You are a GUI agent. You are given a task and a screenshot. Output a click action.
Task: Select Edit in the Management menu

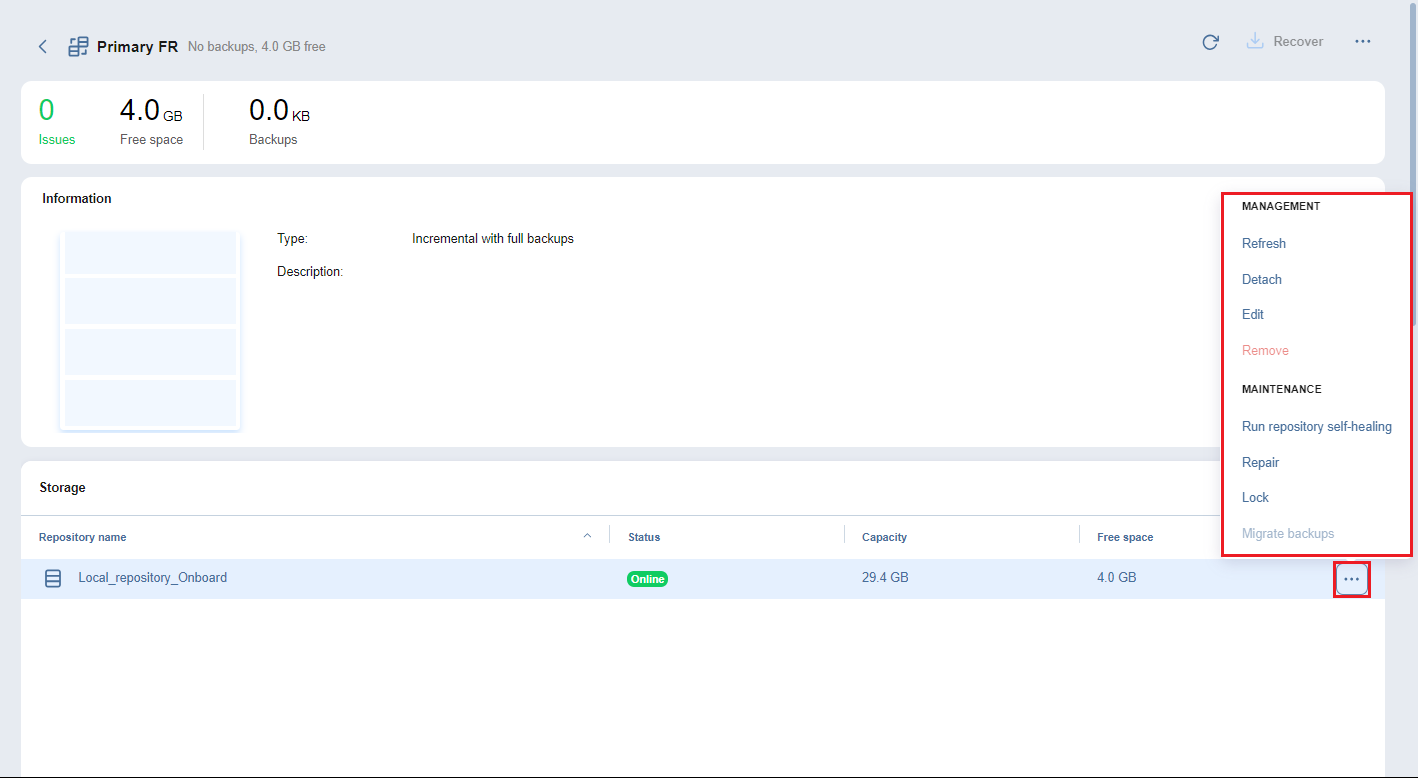point(1252,314)
